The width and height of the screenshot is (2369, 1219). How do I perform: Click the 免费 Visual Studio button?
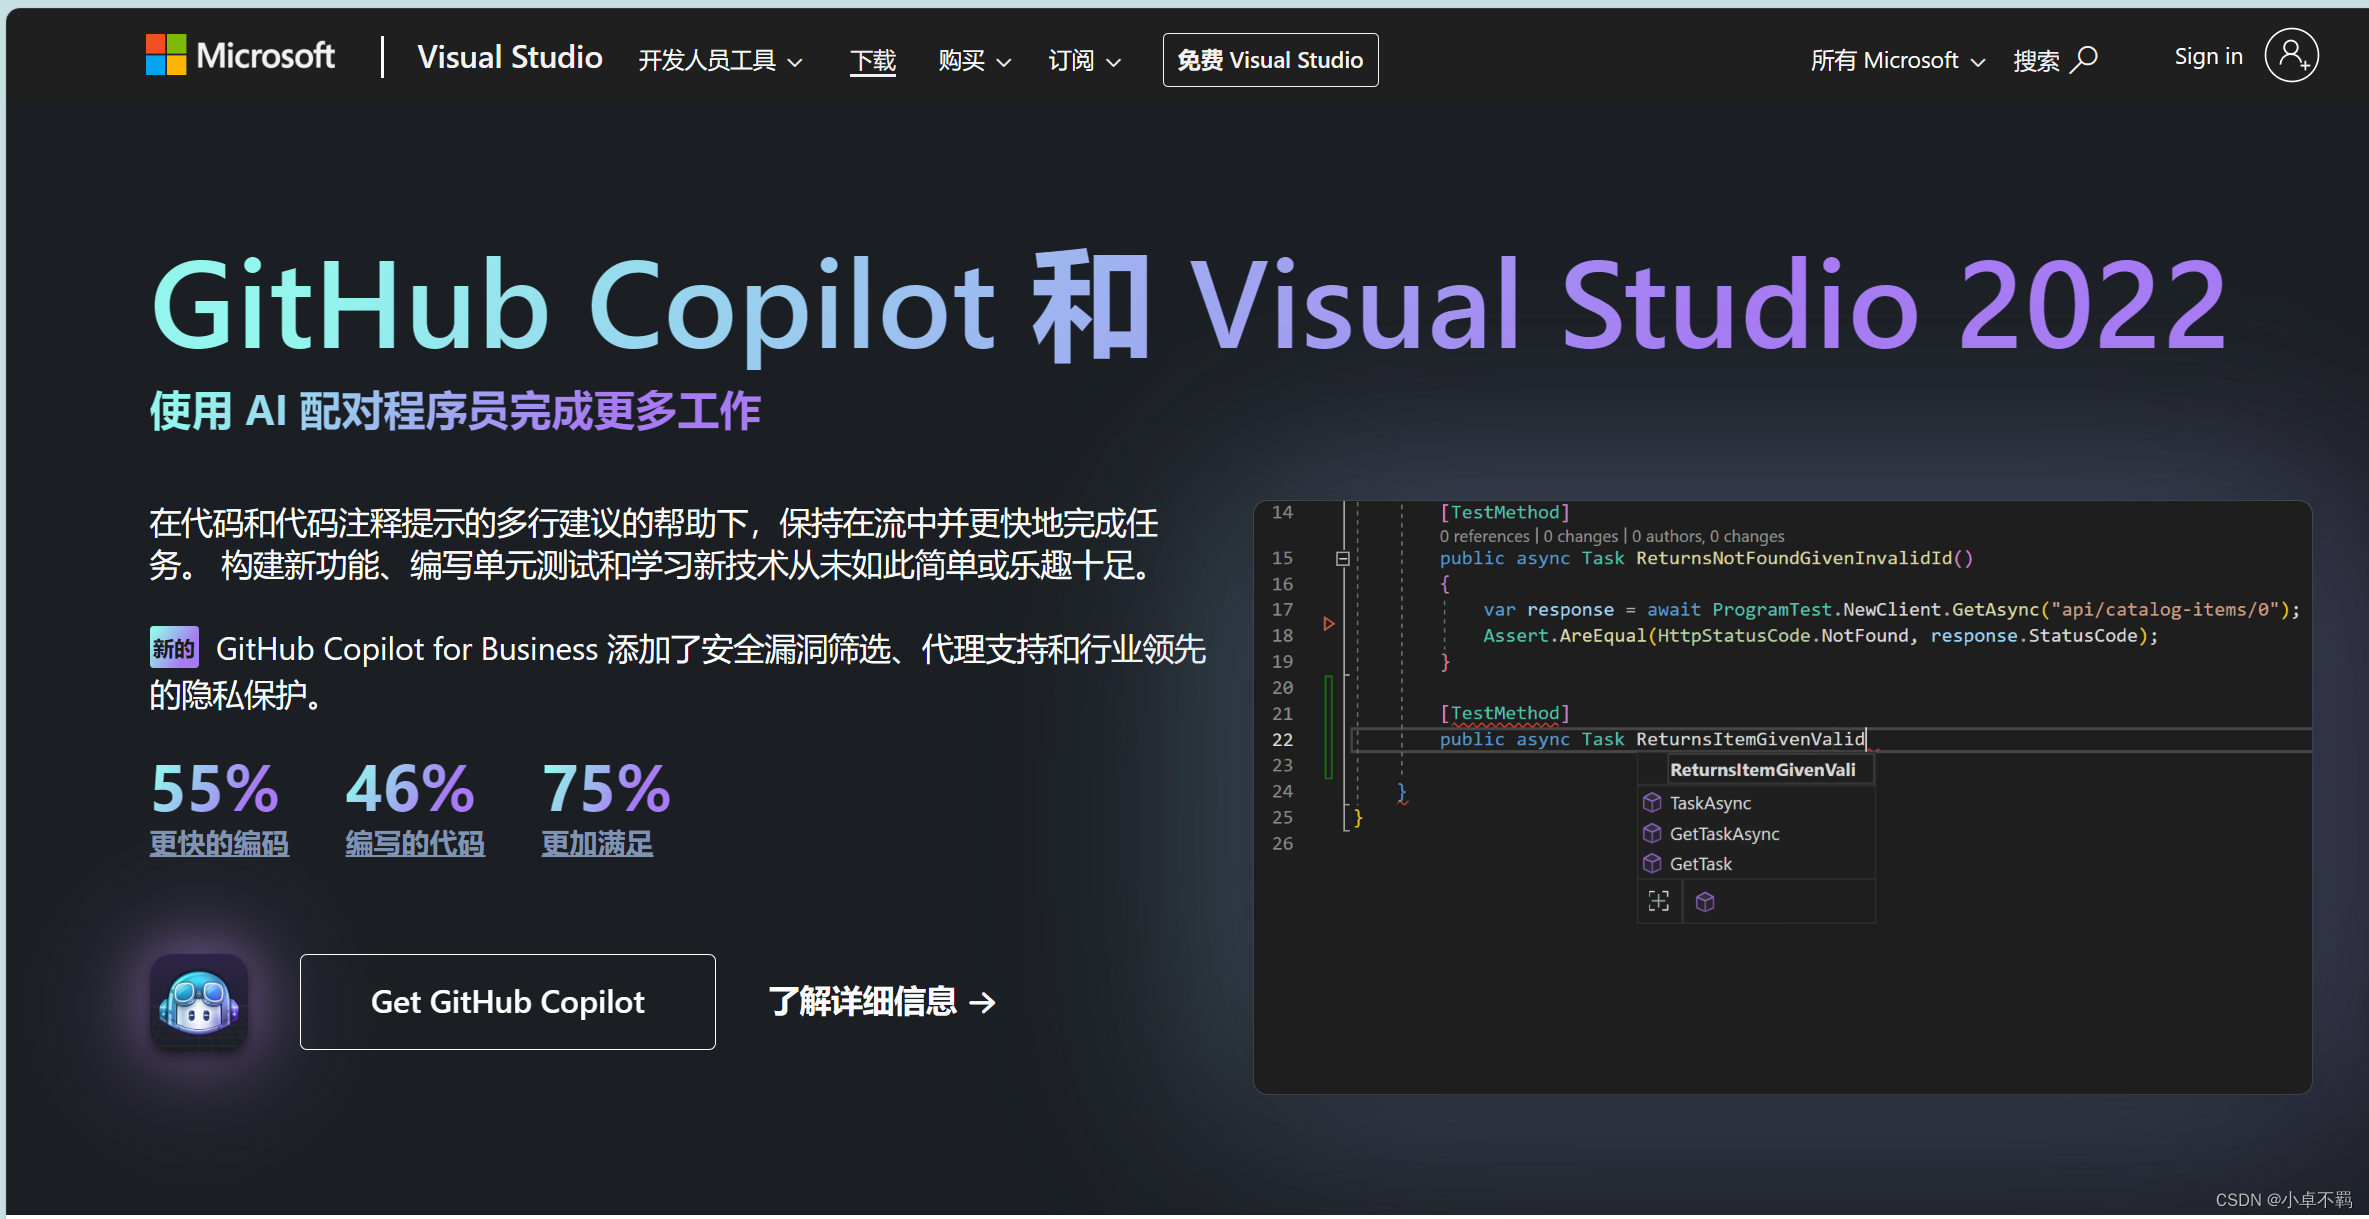(1270, 59)
